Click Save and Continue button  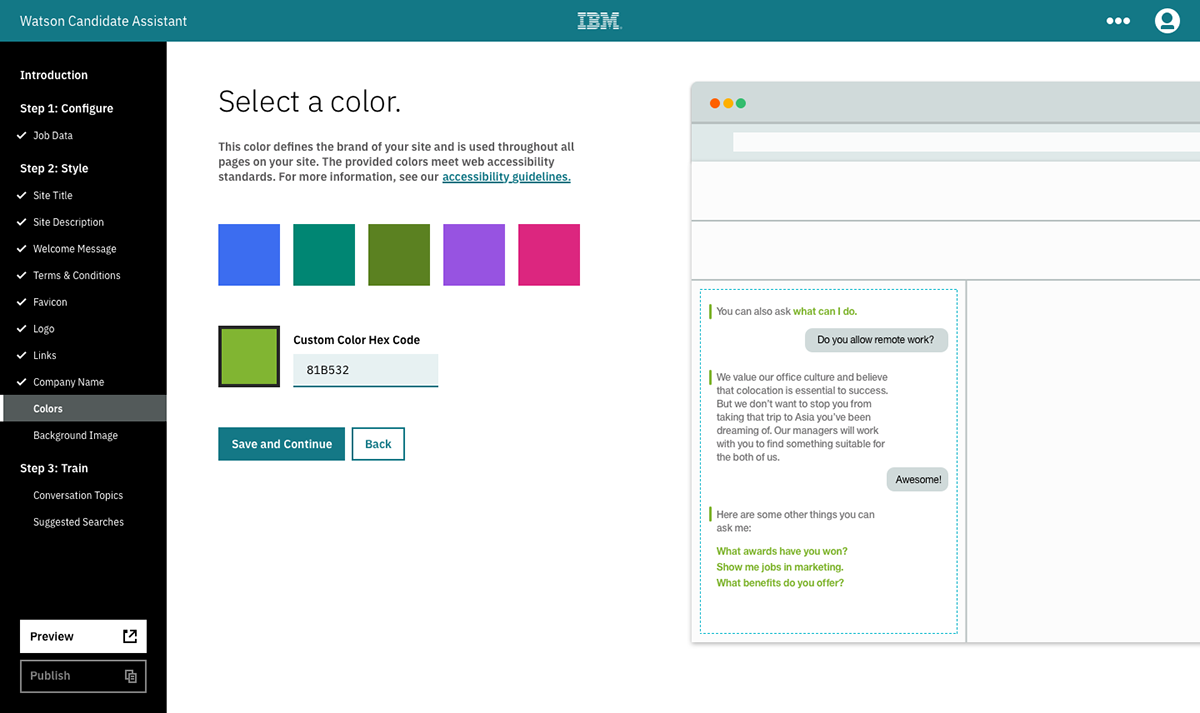click(x=281, y=444)
